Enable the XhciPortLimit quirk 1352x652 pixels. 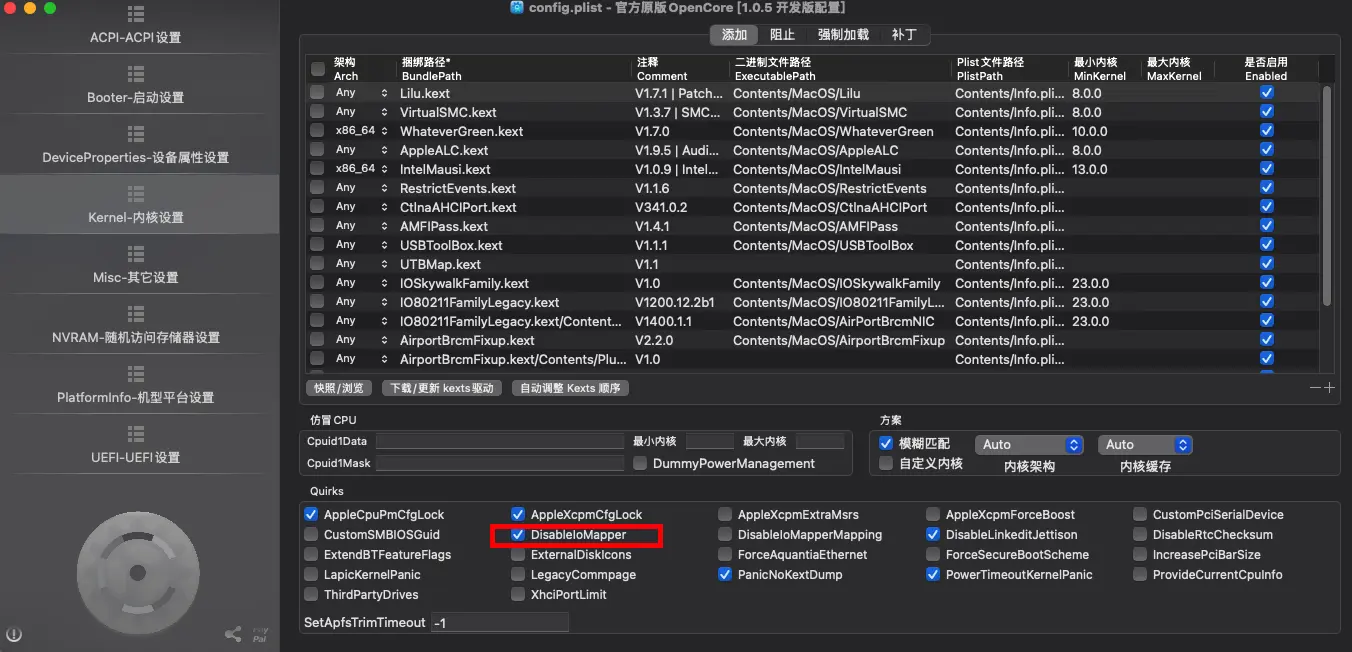tap(518, 595)
